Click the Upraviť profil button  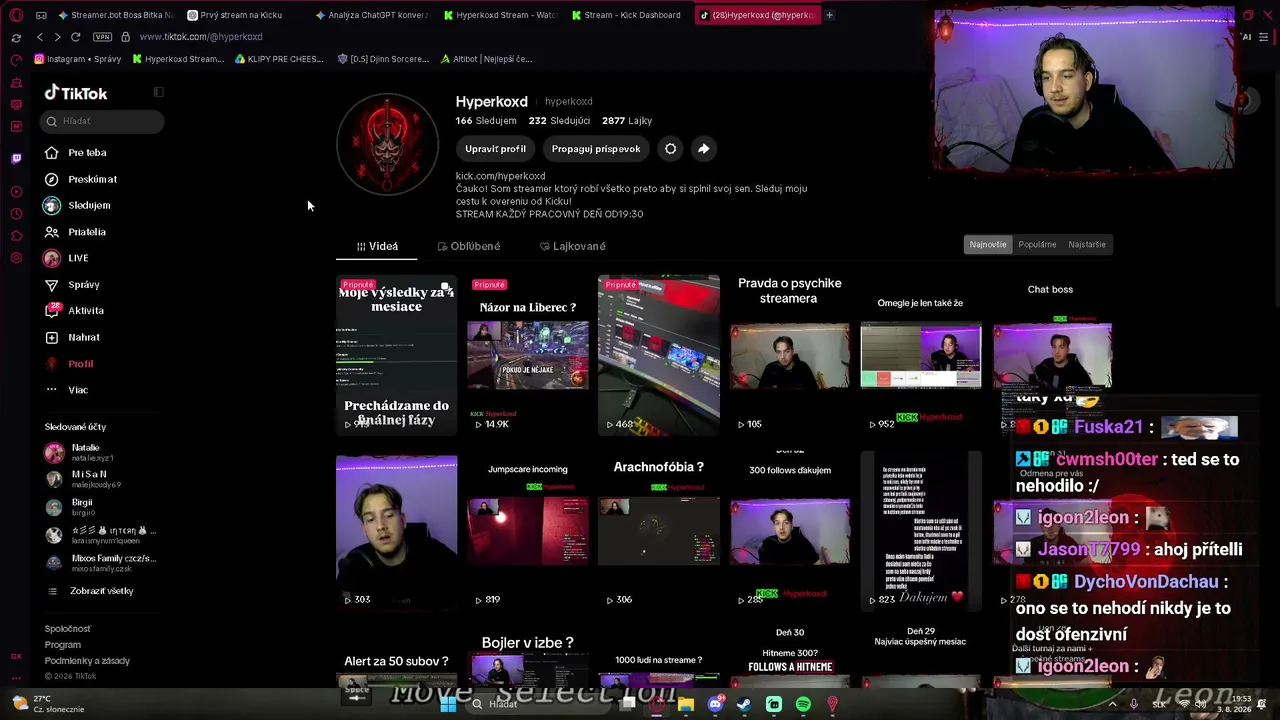pyautogui.click(x=495, y=149)
